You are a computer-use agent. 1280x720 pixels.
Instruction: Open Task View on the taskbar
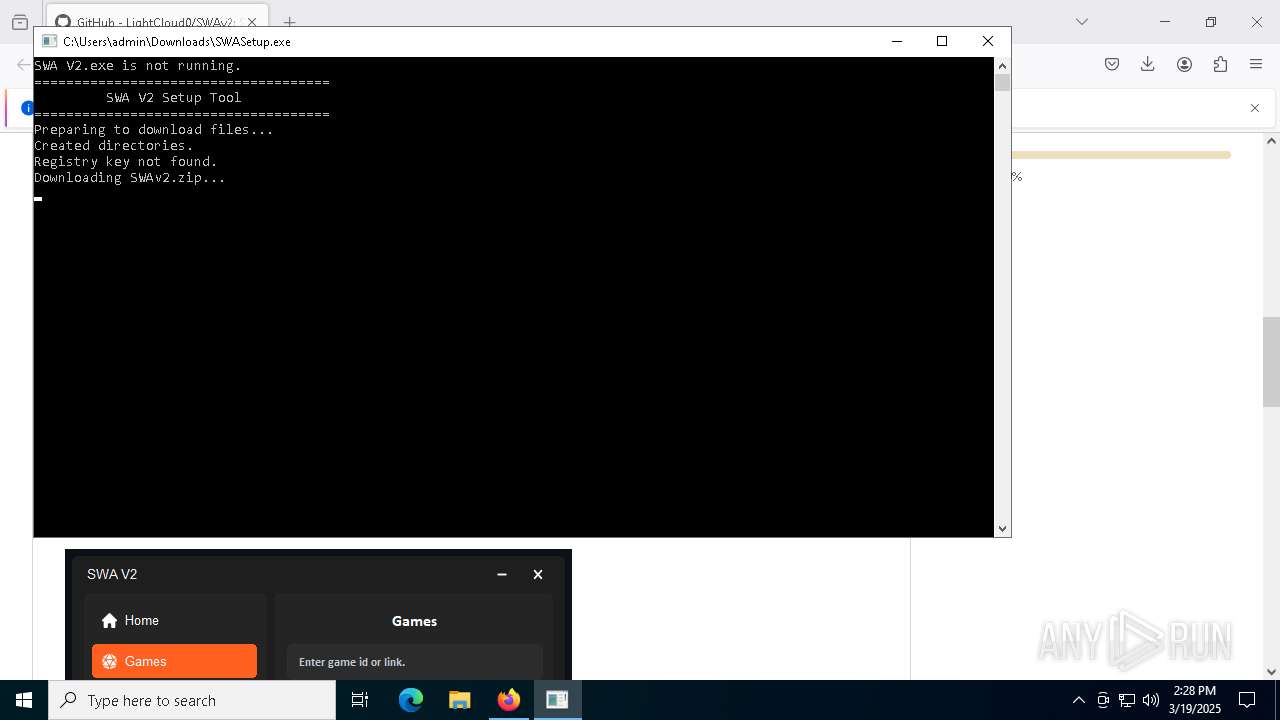pyautogui.click(x=360, y=700)
